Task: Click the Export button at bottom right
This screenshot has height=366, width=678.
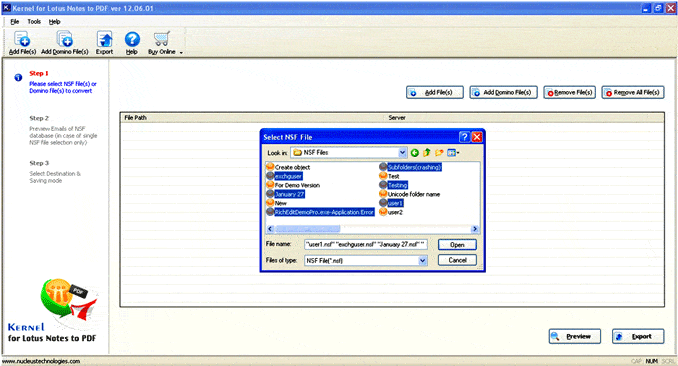Action: [638, 336]
